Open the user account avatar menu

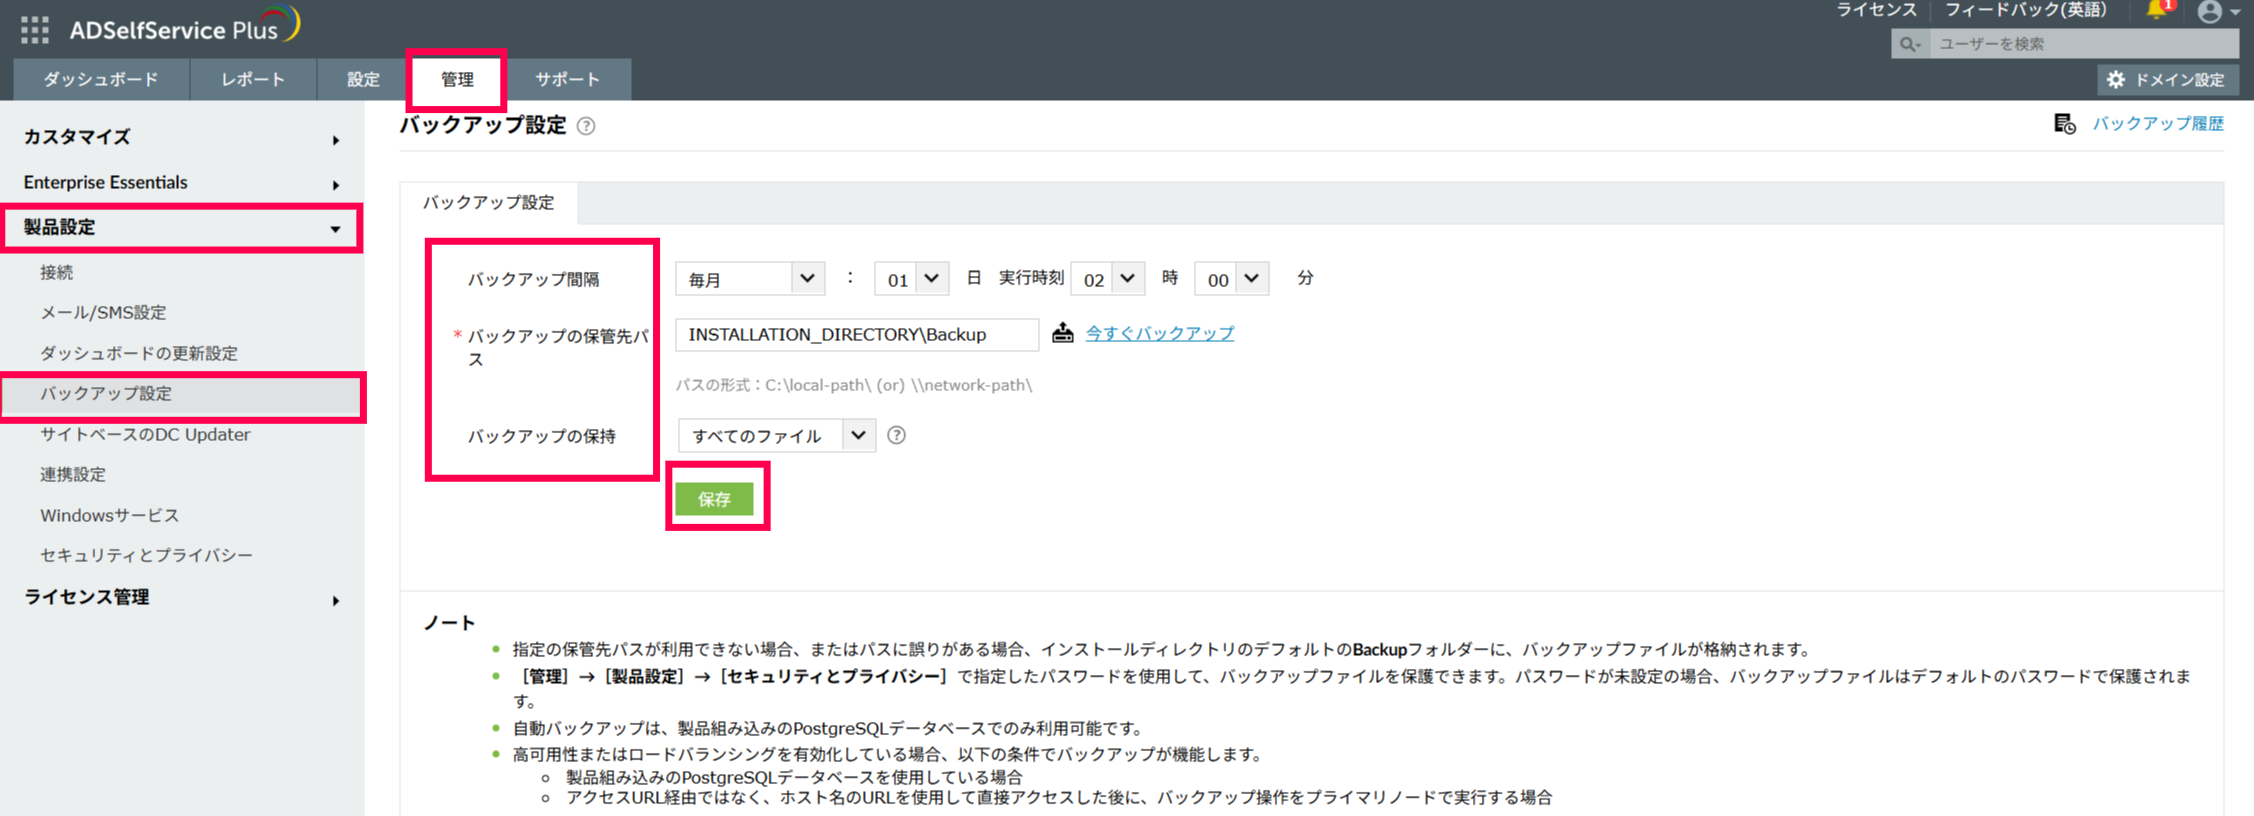2210,12
